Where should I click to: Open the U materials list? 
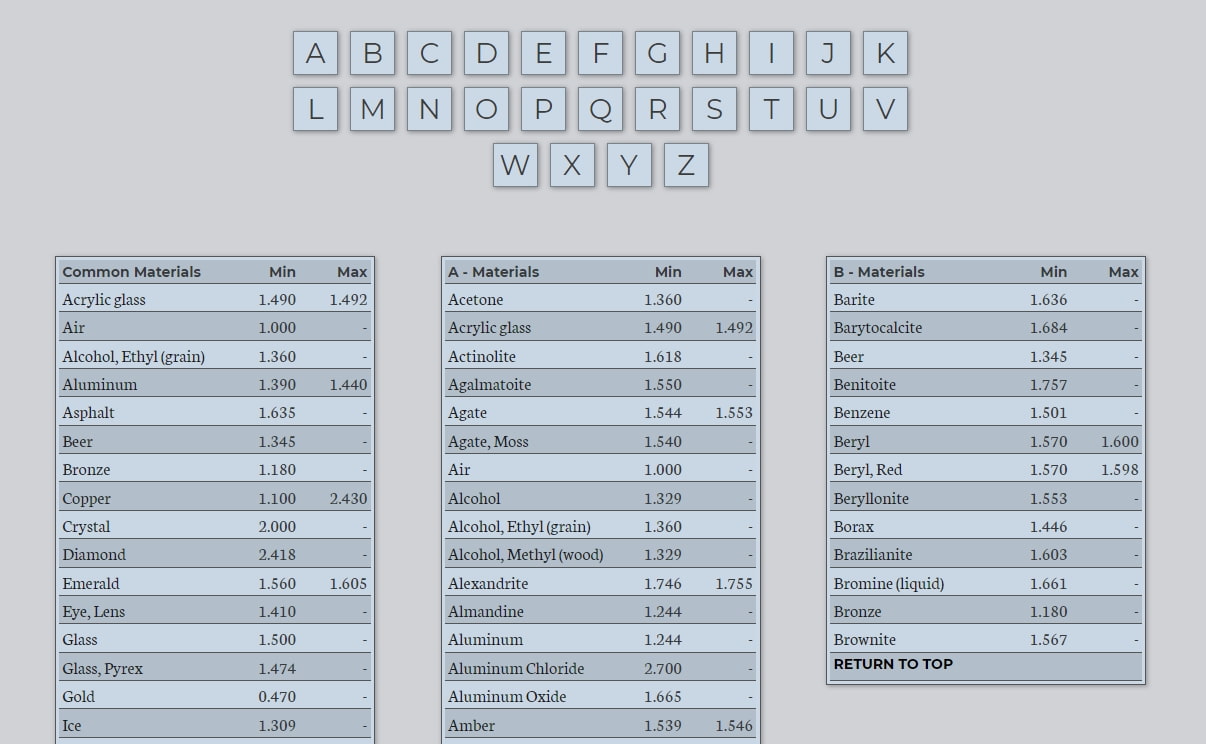[x=828, y=109]
